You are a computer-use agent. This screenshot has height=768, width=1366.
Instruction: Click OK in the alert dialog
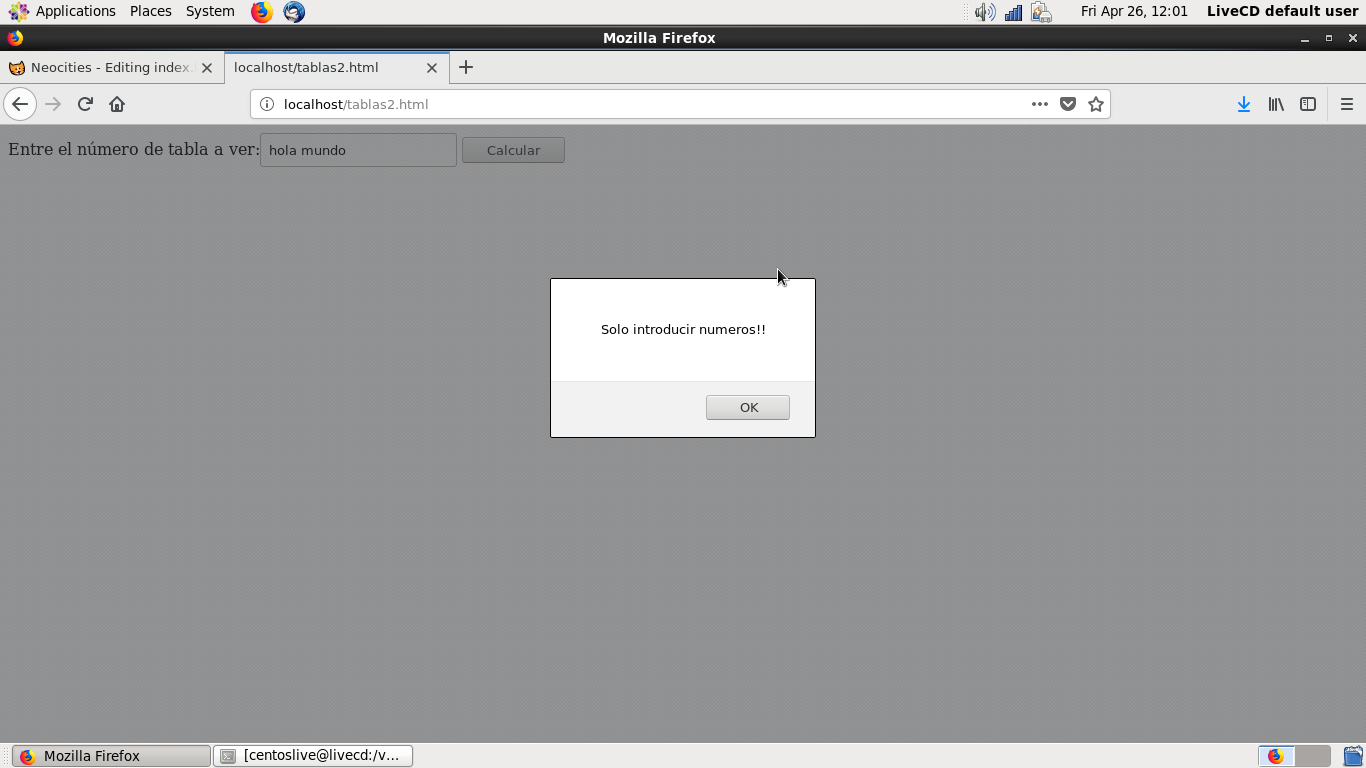point(747,407)
